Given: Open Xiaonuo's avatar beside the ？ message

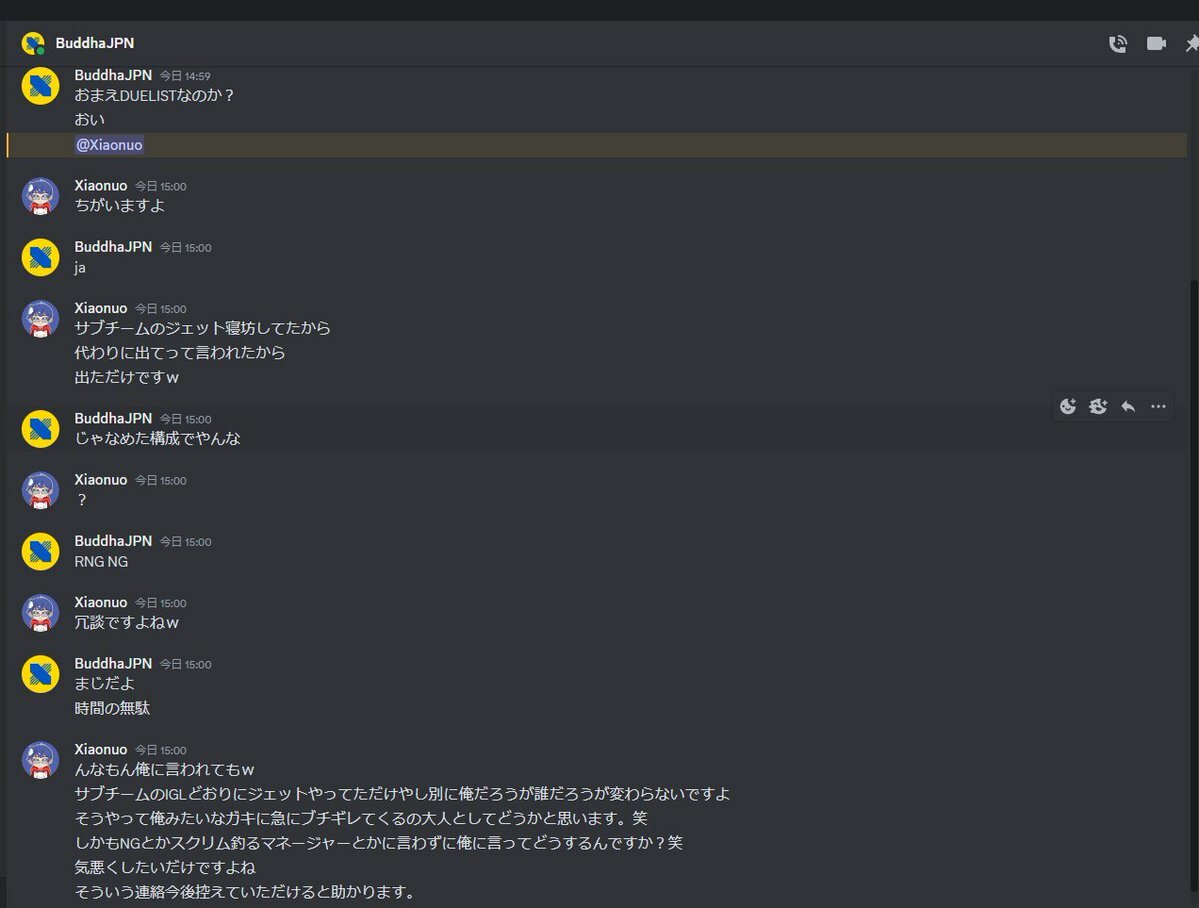Looking at the screenshot, I should point(40,490).
